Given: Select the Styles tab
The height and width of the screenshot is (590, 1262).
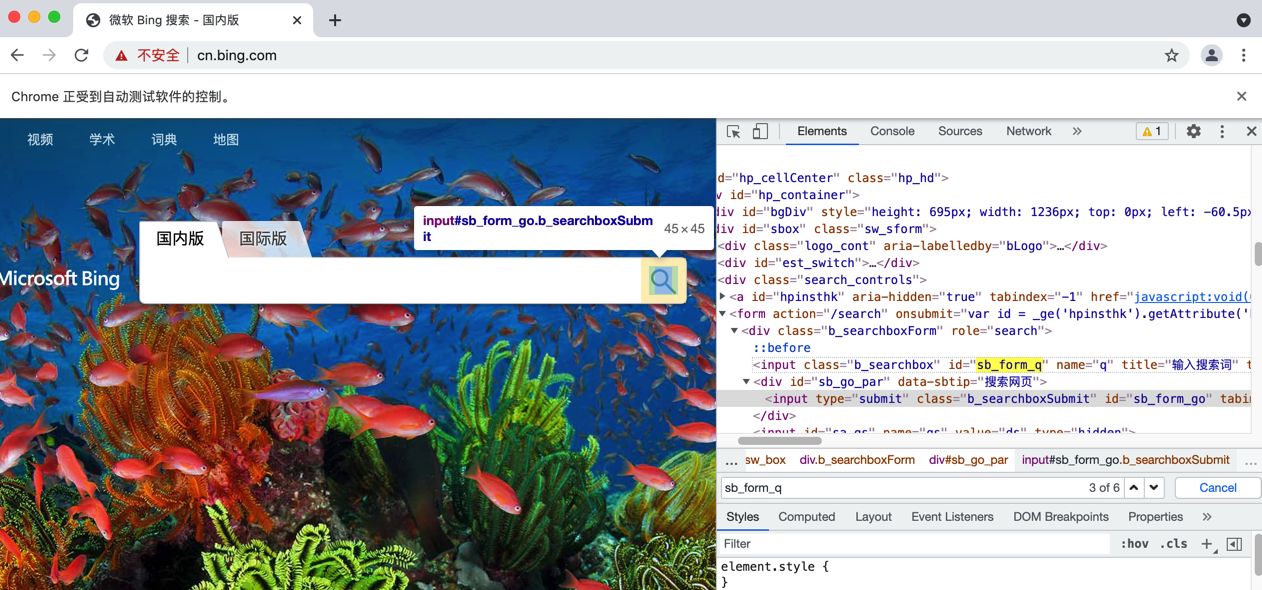Looking at the screenshot, I should pyautogui.click(x=742, y=517).
